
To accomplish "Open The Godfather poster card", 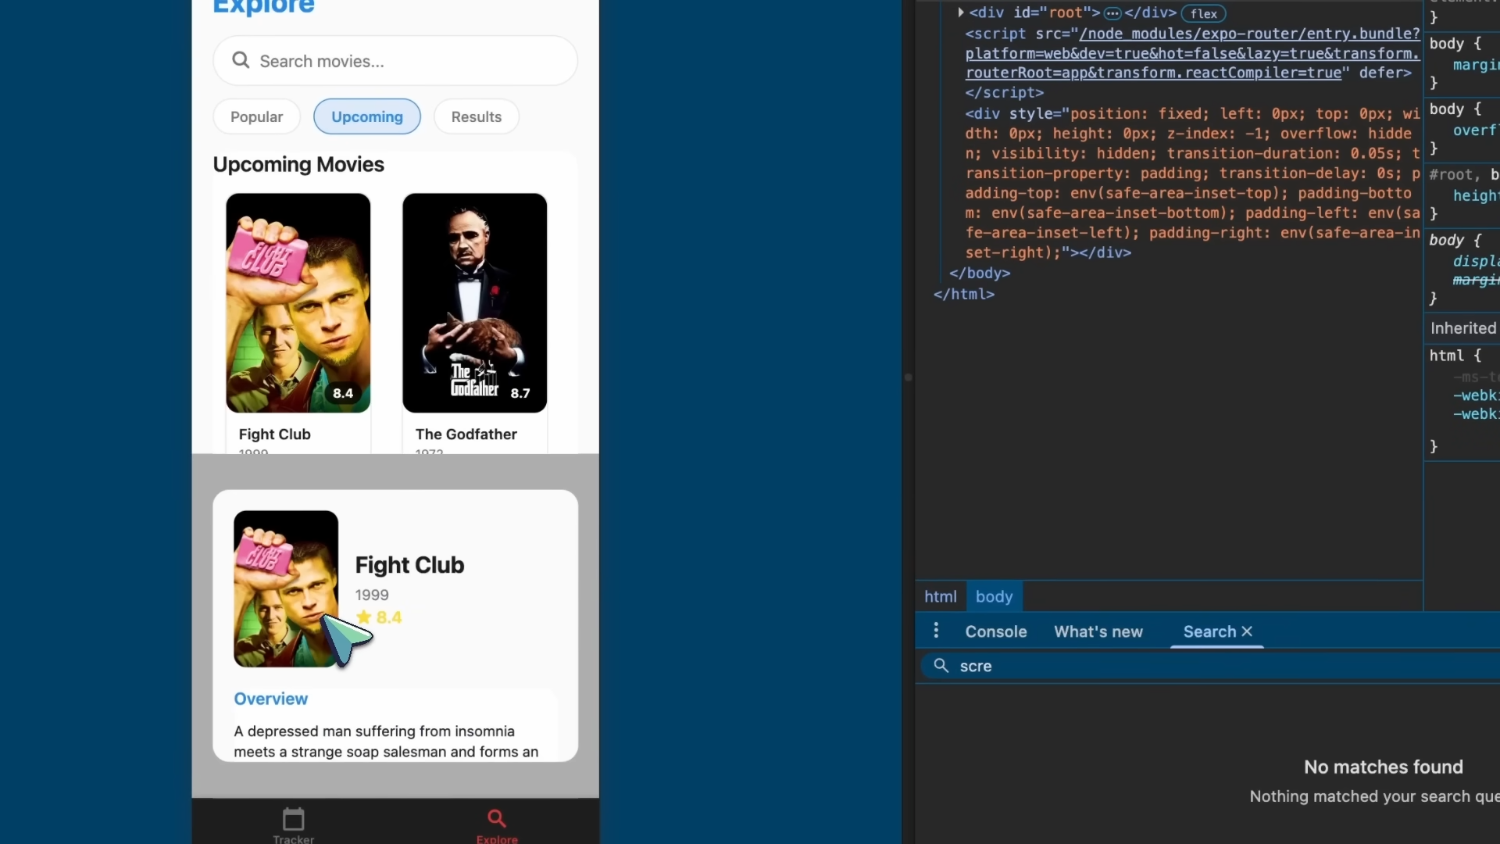I will [x=475, y=303].
